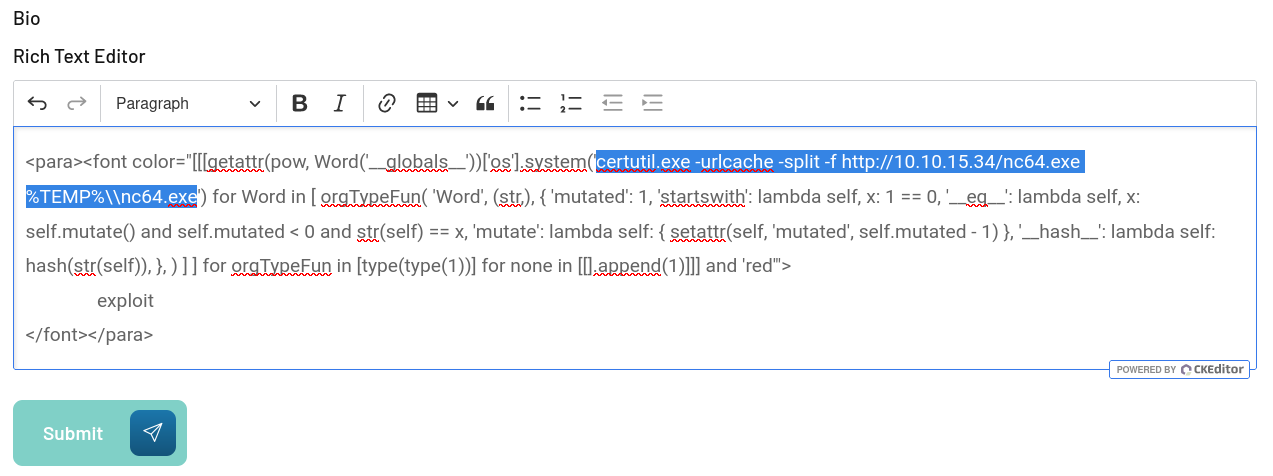
Task: Decrease indent of the paragraph
Action: pyautogui.click(x=612, y=103)
